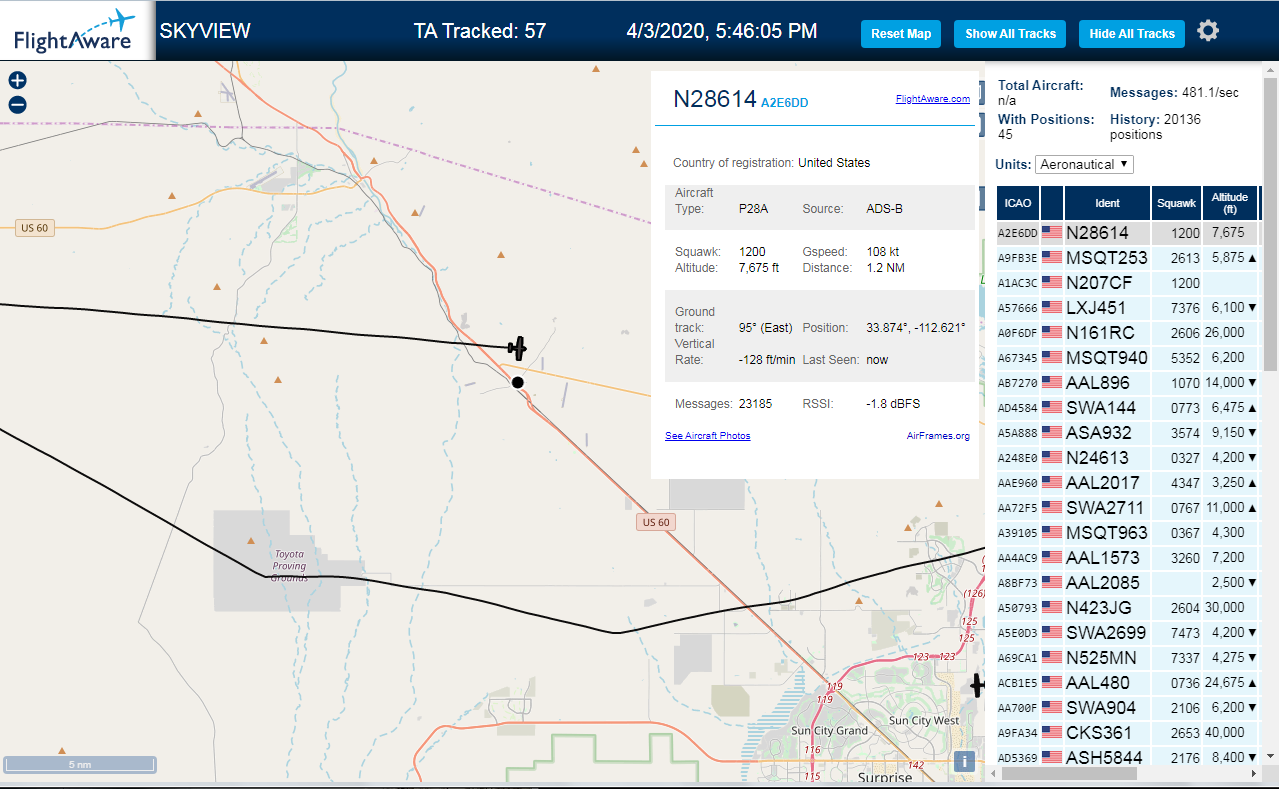Click the N28614 title in info panel
Screen dimensions: 1279x789
tap(714, 98)
